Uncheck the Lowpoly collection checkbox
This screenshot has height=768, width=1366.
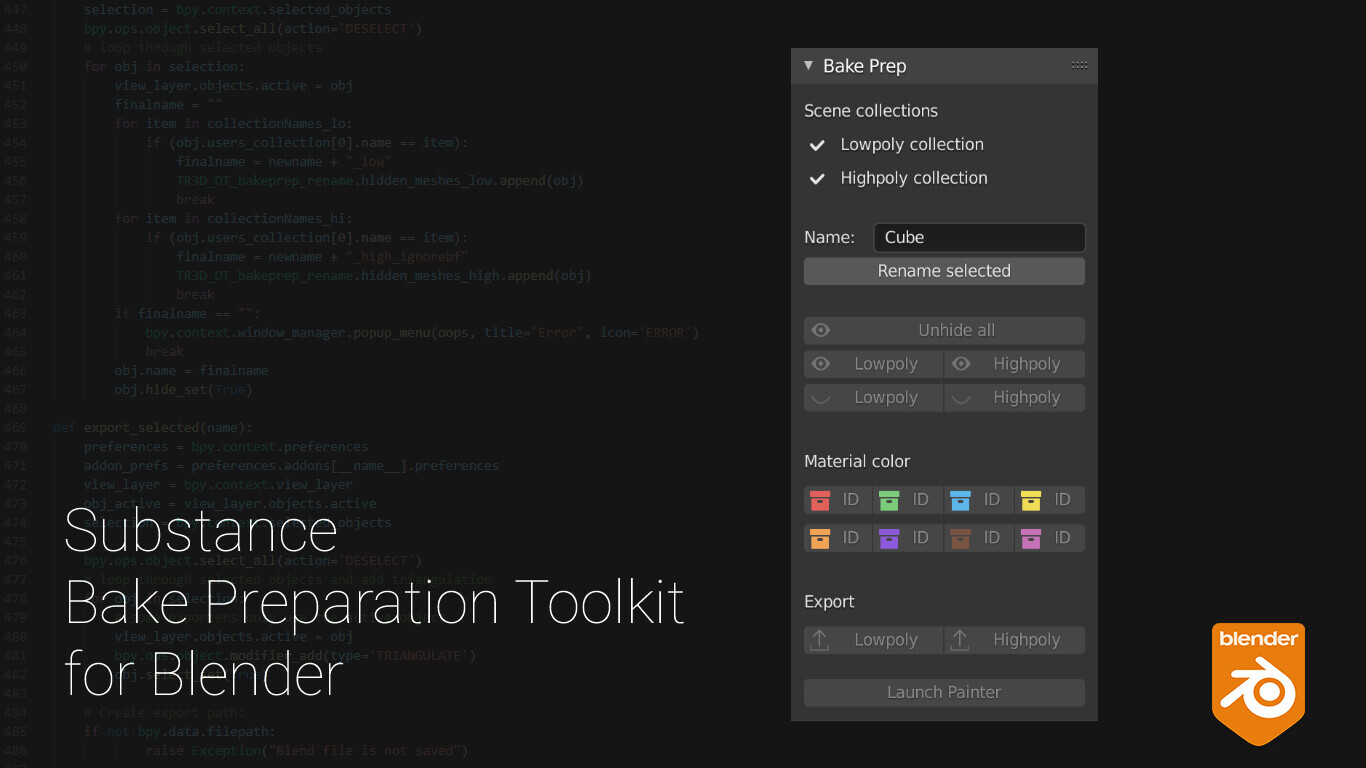pyautogui.click(x=817, y=145)
